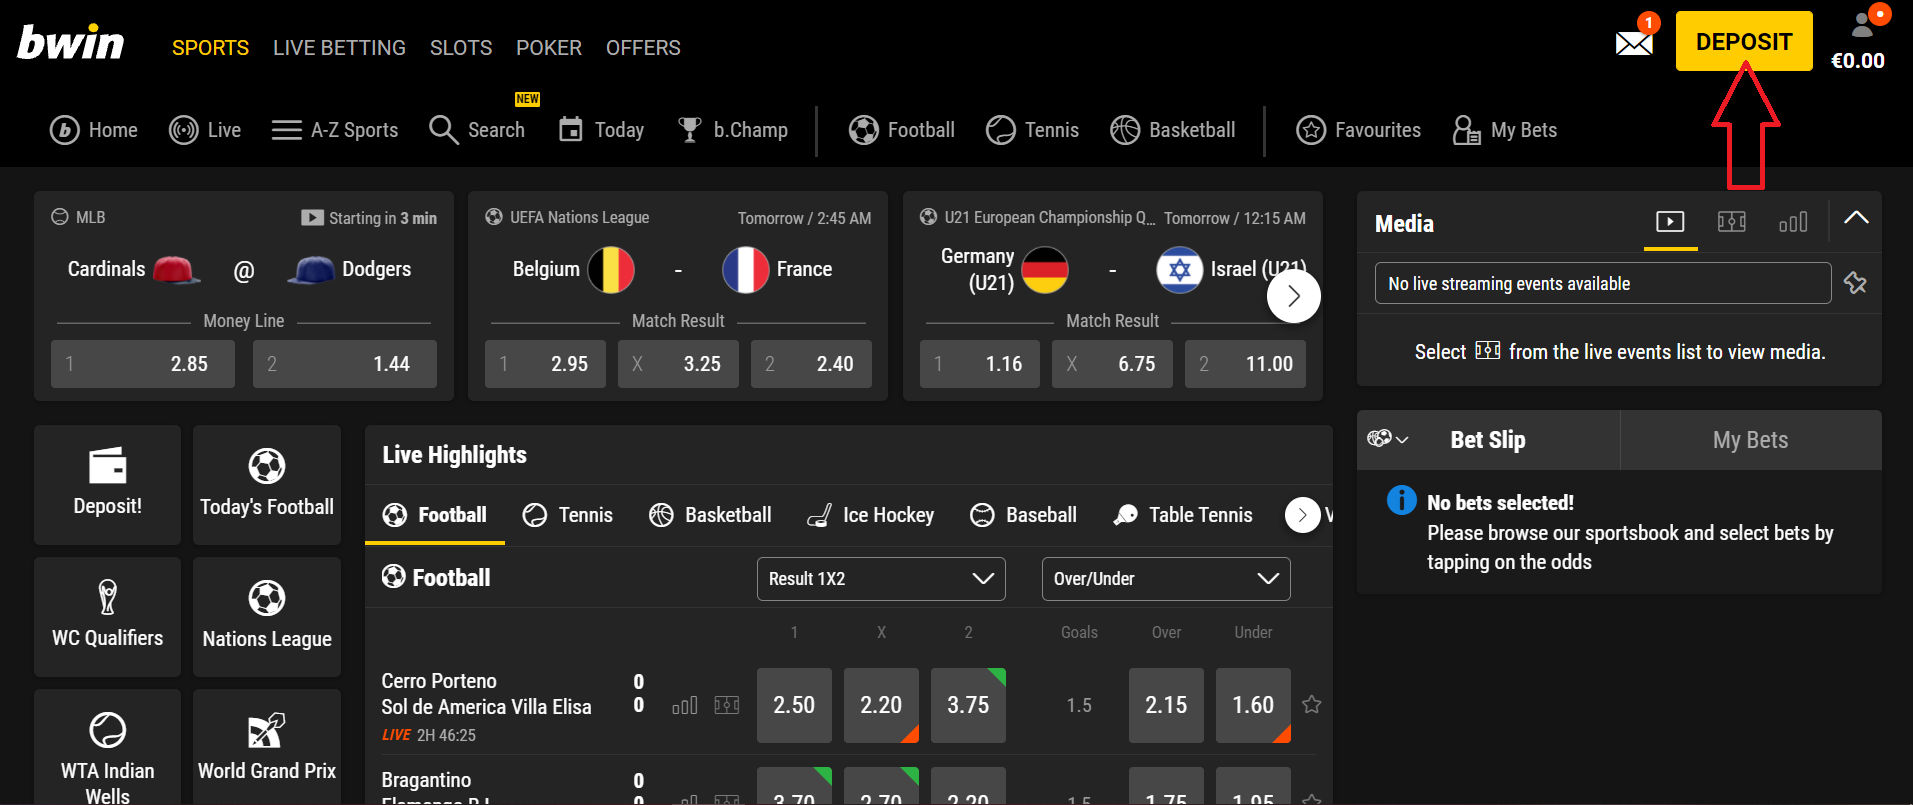Bet on France to win at 2.40

(x=811, y=364)
